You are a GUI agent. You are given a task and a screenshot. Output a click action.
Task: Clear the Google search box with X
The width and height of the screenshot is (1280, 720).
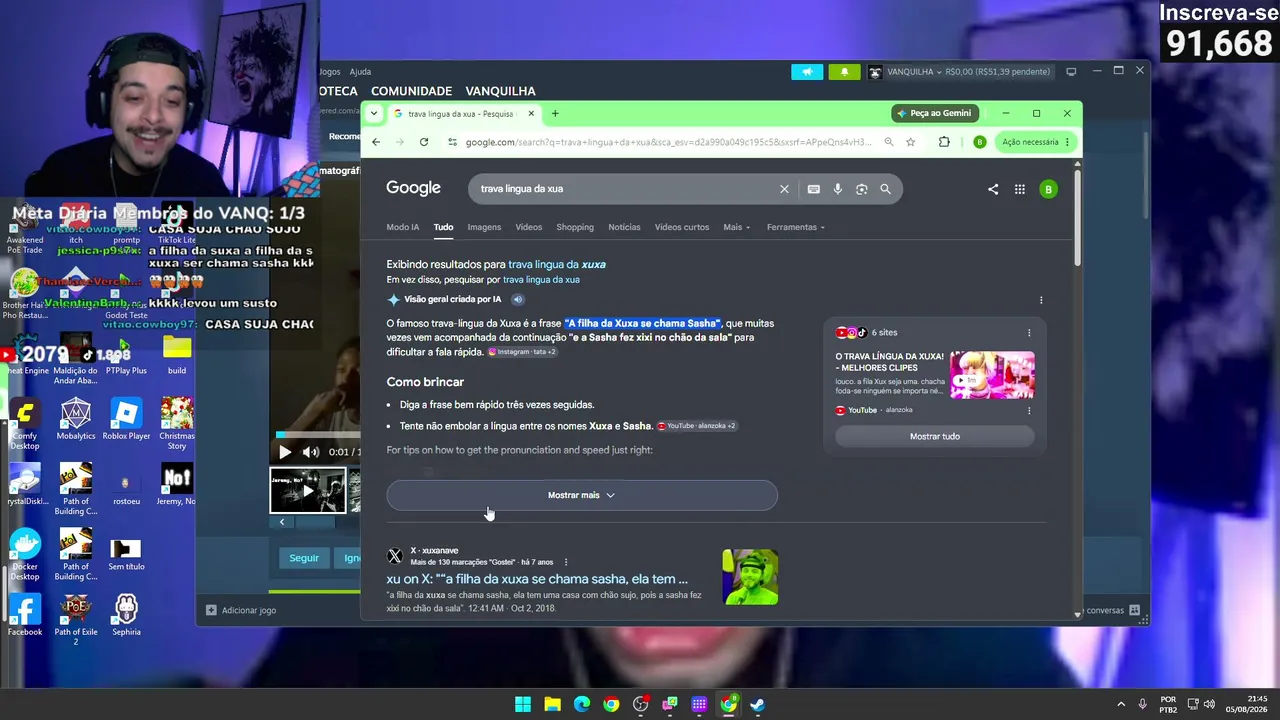coord(784,189)
